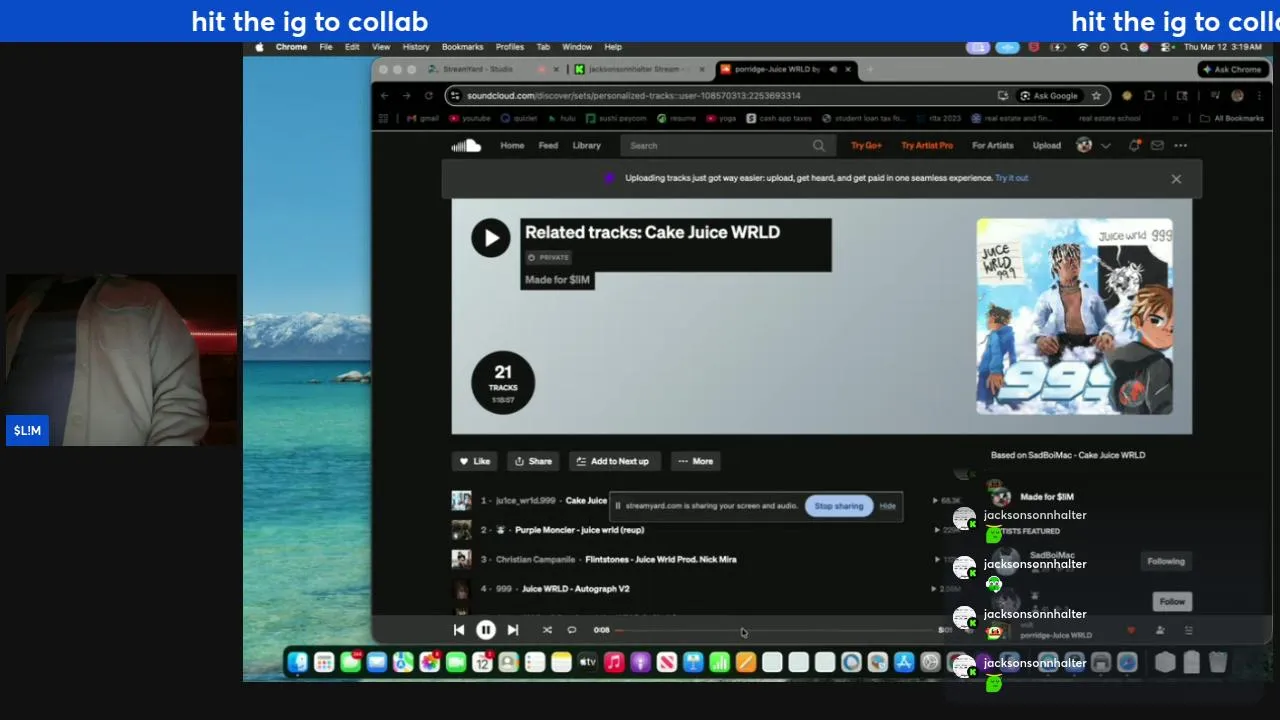
Task: Bookmark this page with star icon
Action: tap(1097, 96)
